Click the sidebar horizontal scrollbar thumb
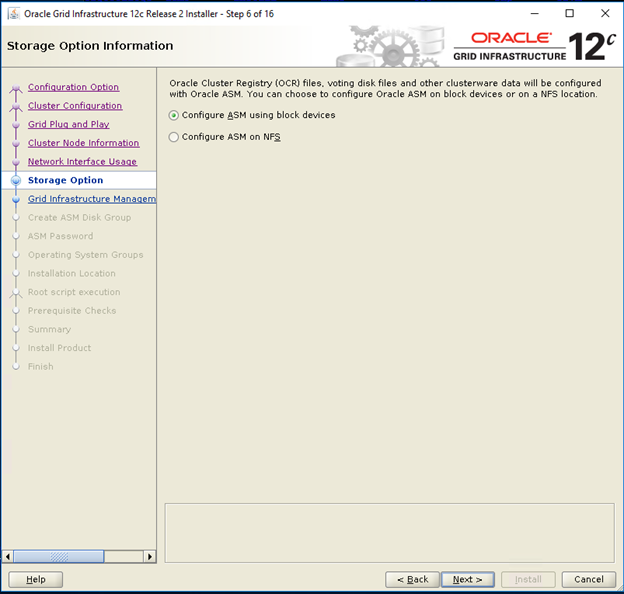 [x=59, y=556]
